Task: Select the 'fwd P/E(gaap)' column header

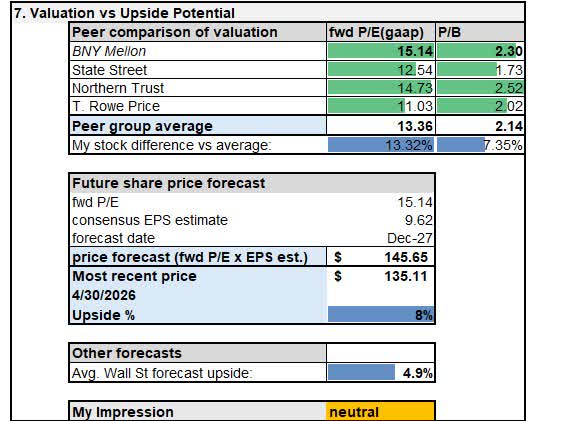Action: tap(377, 33)
